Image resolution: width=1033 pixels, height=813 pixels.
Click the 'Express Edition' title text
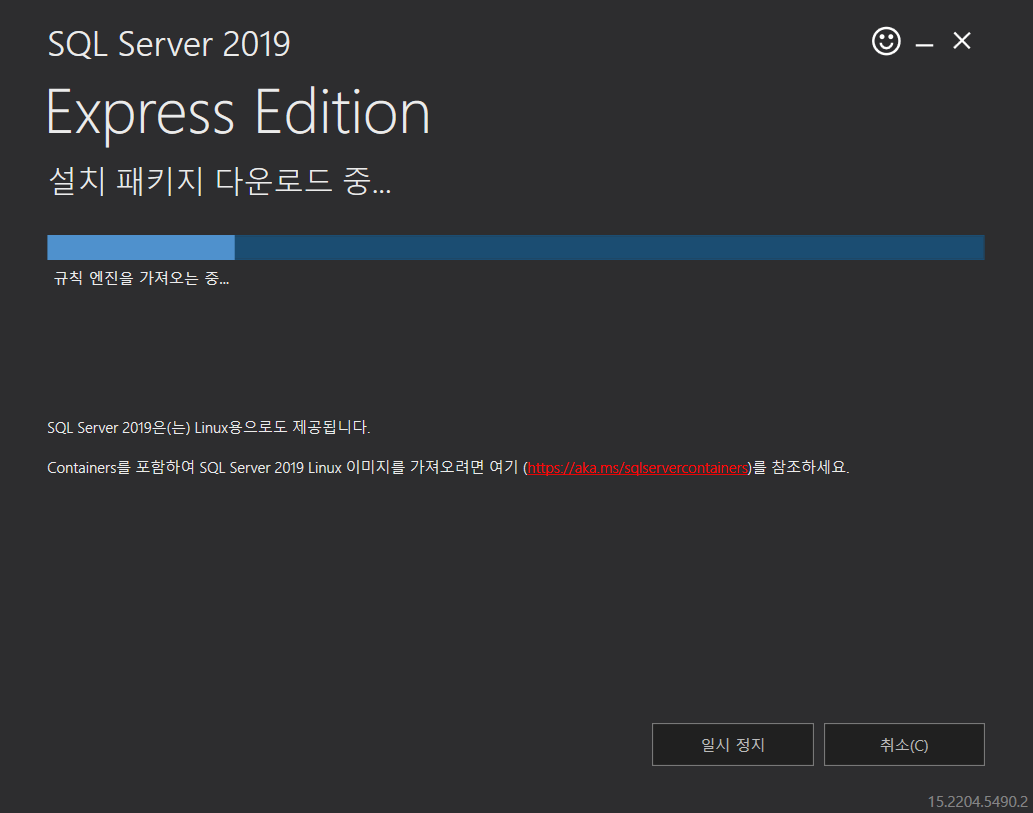(238, 113)
